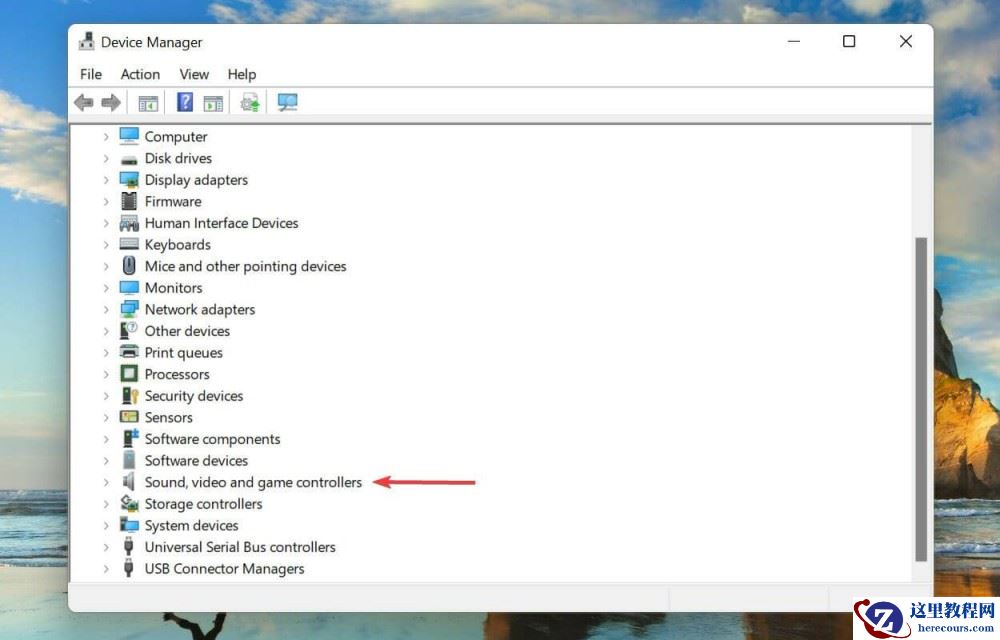Open the Action menu

coord(140,74)
